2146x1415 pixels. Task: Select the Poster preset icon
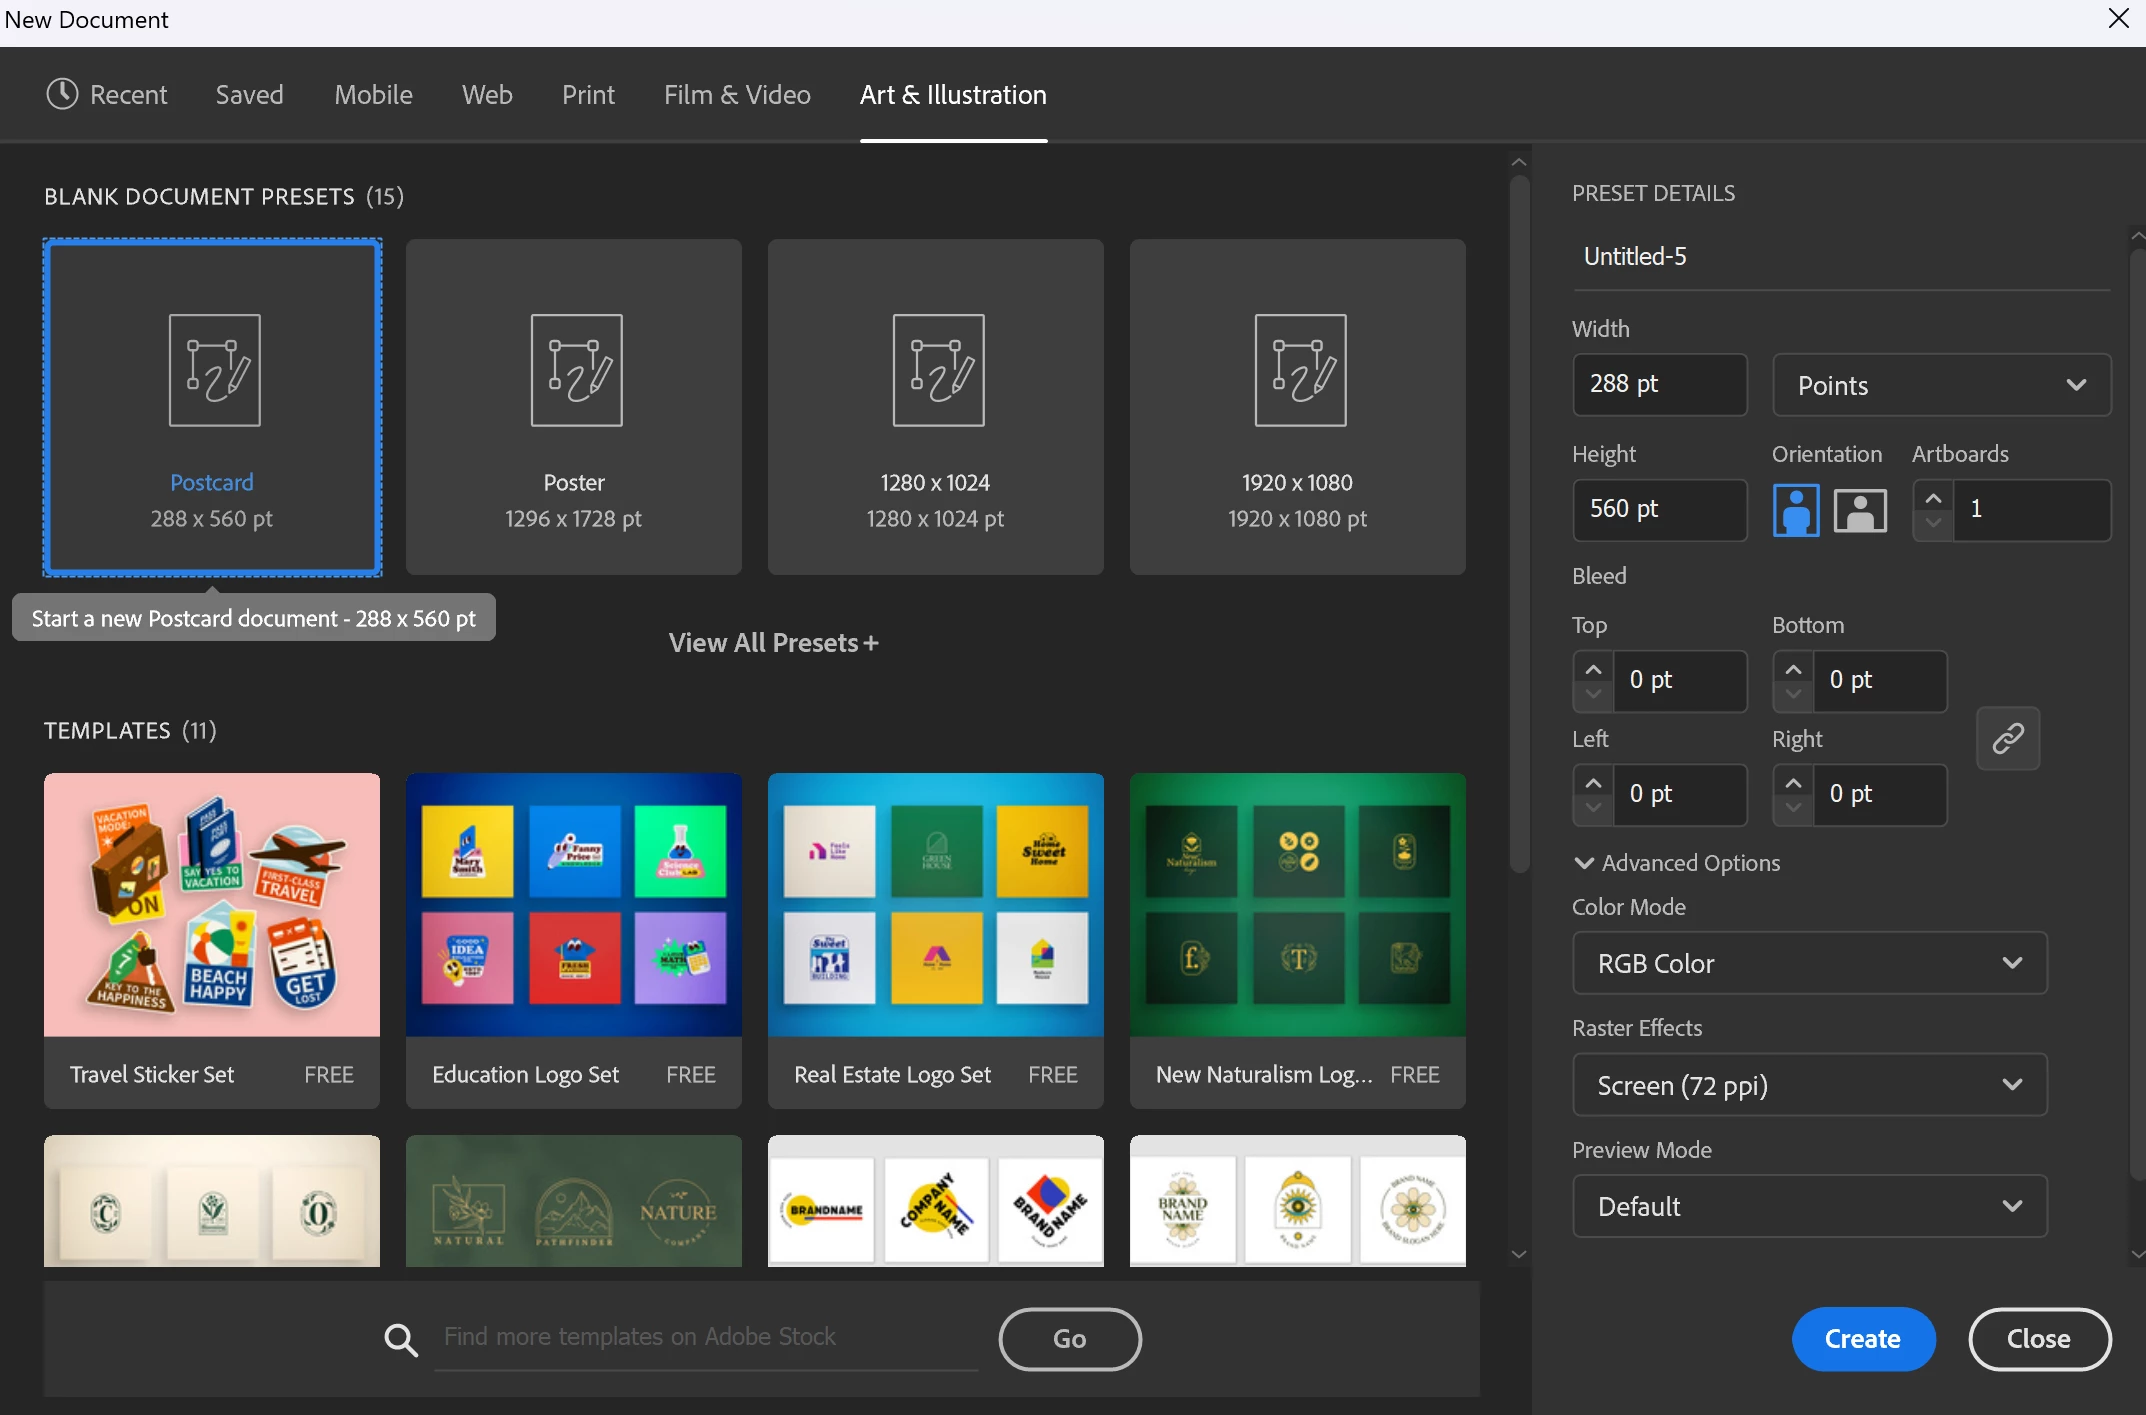pos(576,370)
